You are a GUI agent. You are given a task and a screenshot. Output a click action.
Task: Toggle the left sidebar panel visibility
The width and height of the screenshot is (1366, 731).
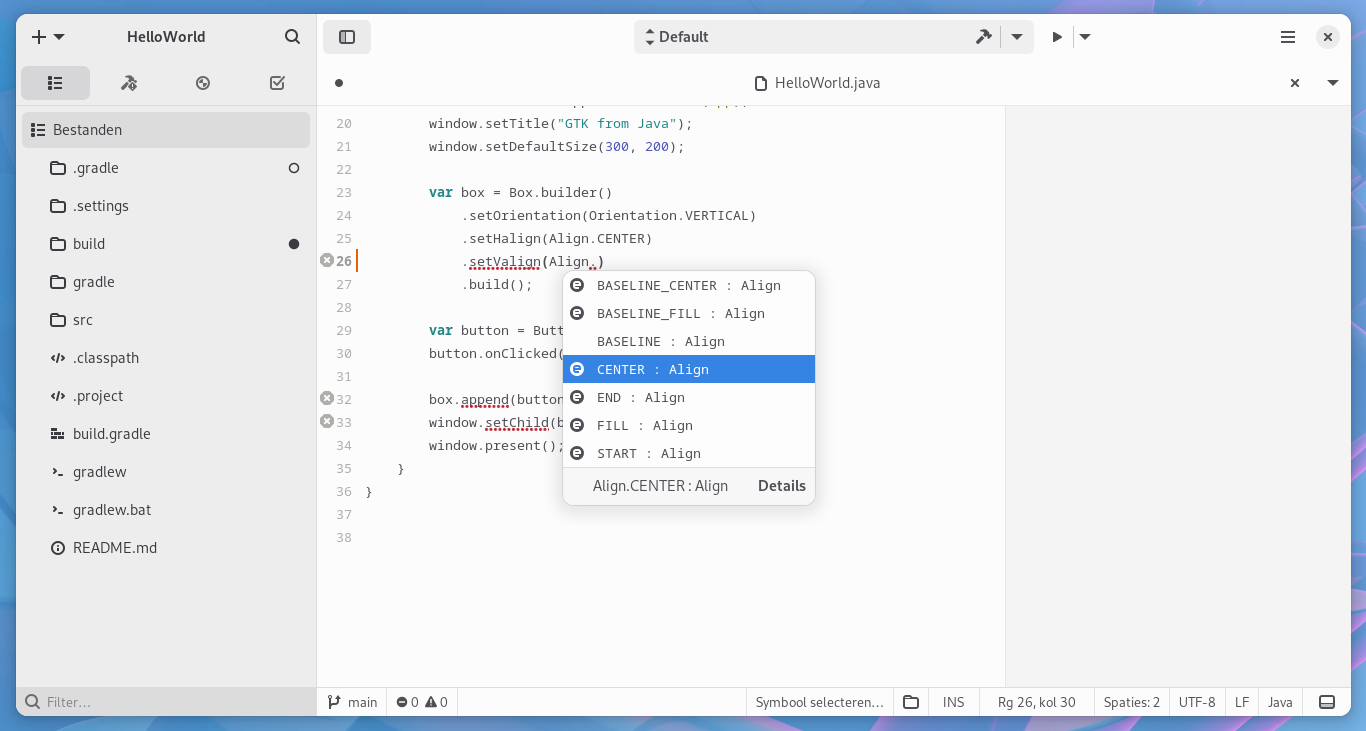tap(346, 36)
